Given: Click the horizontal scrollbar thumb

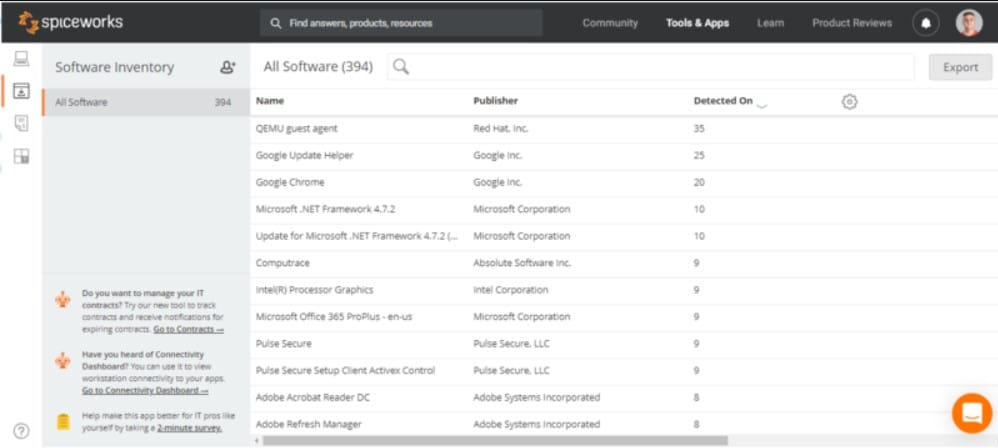Looking at the screenshot, I should tap(495, 440).
